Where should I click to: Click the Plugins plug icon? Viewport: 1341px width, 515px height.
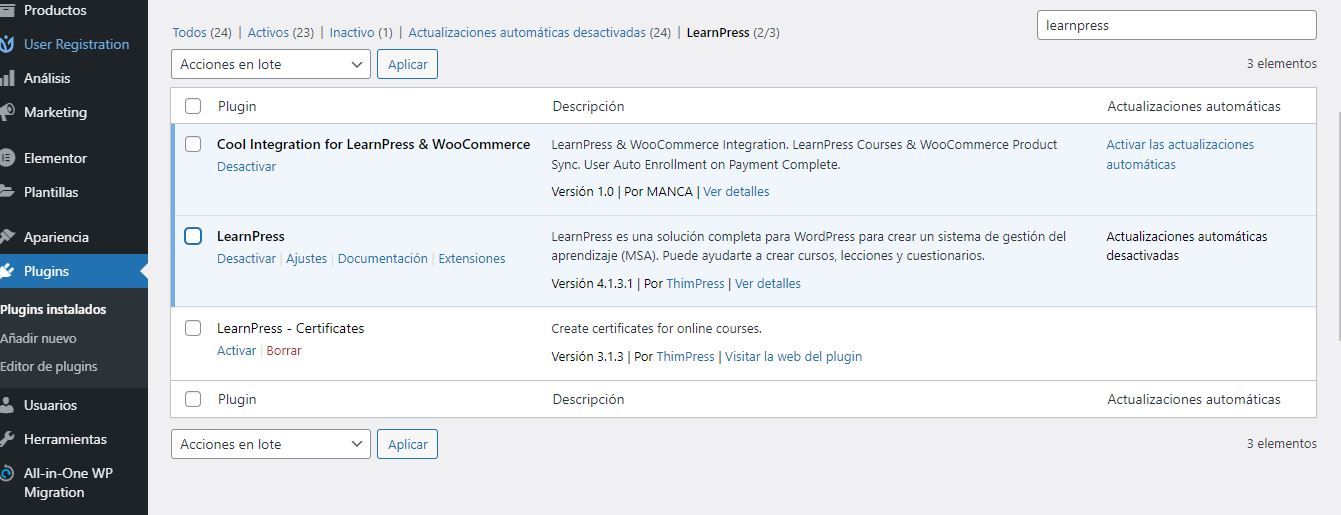pos(7,271)
